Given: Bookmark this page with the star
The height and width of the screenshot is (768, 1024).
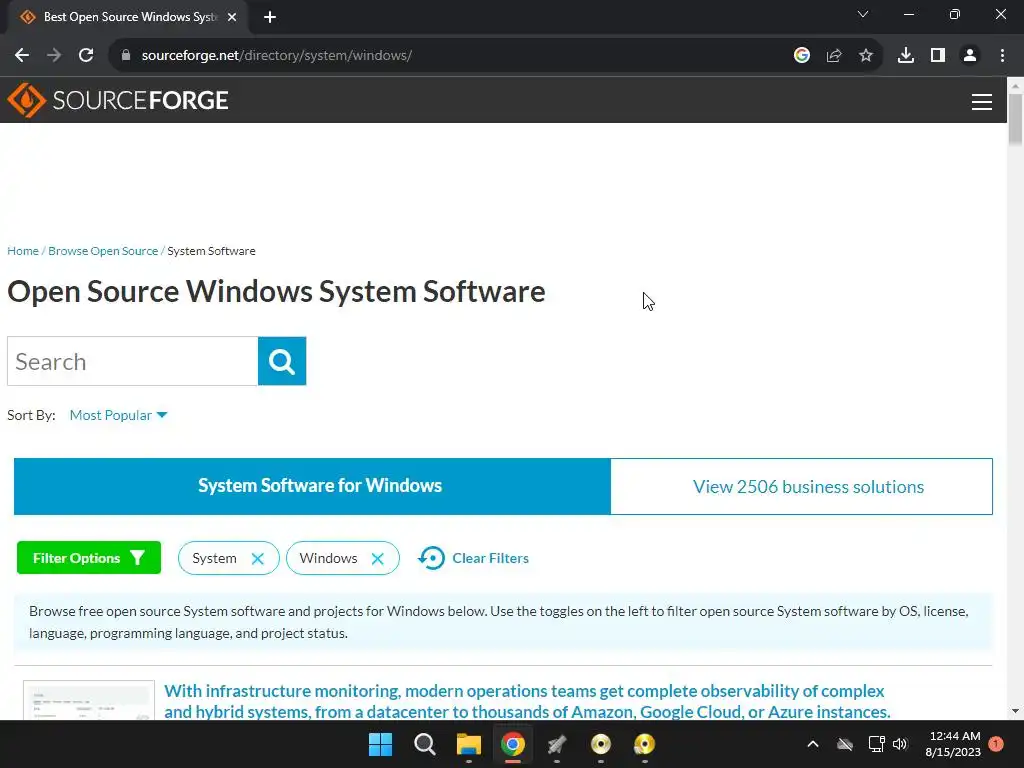Looking at the screenshot, I should pyautogui.click(x=866, y=56).
